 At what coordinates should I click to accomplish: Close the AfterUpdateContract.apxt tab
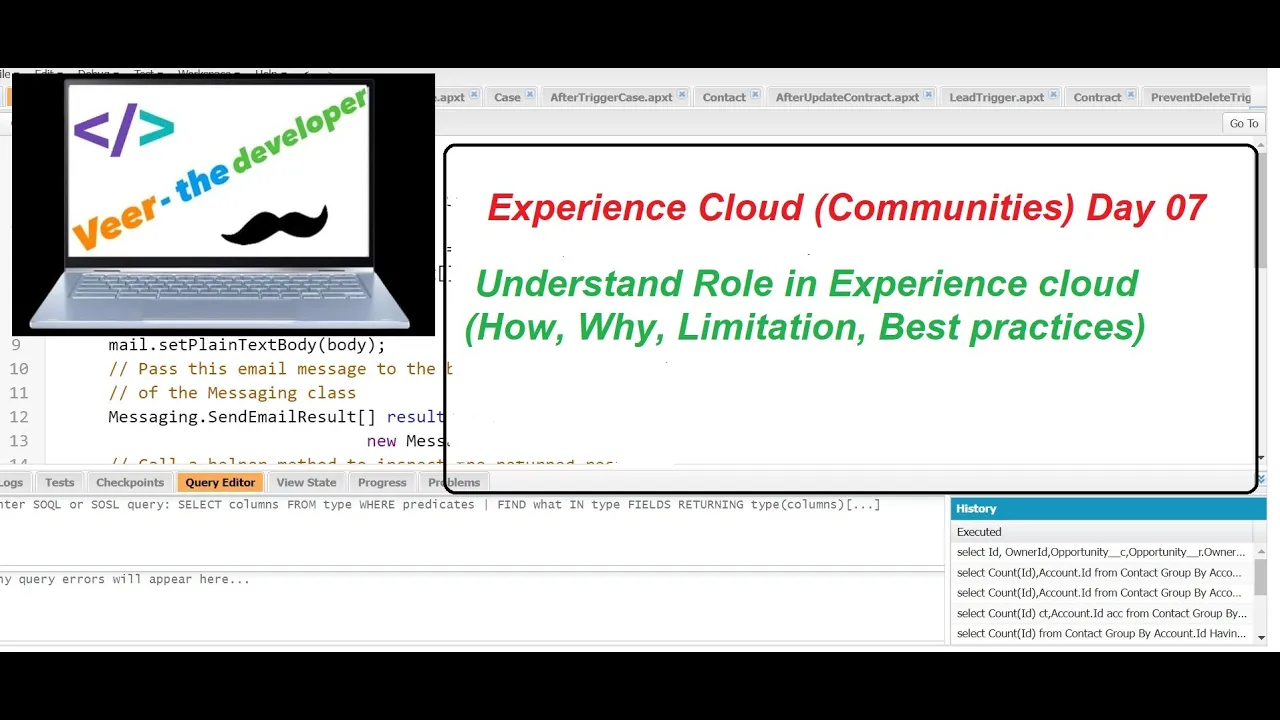tap(929, 96)
